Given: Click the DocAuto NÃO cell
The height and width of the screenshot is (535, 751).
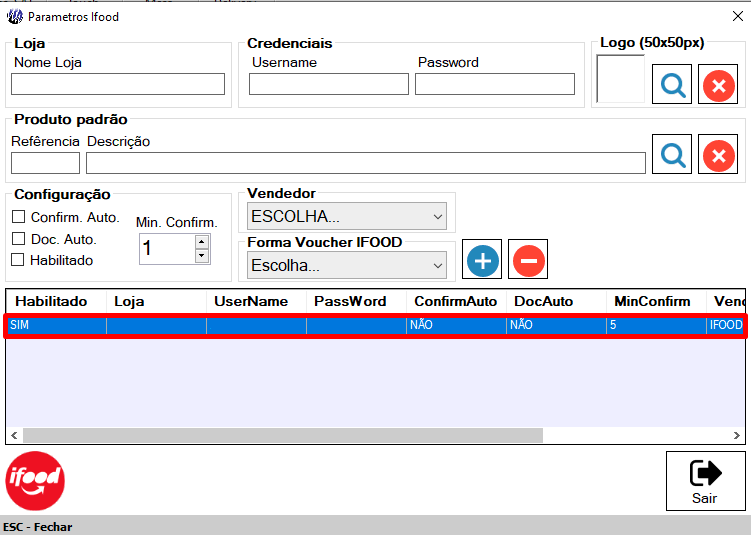Looking at the screenshot, I should point(557,325).
